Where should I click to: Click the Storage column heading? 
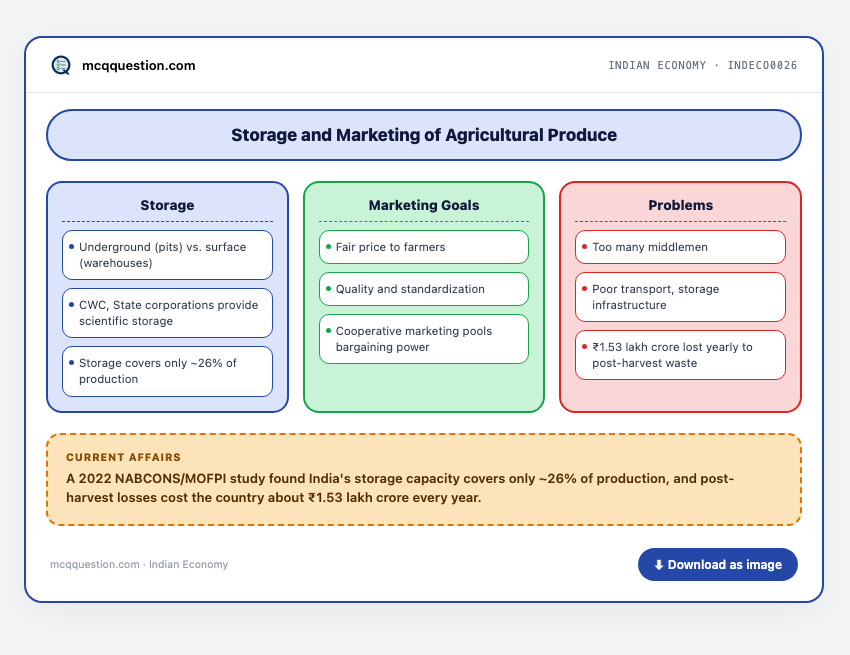[167, 205]
